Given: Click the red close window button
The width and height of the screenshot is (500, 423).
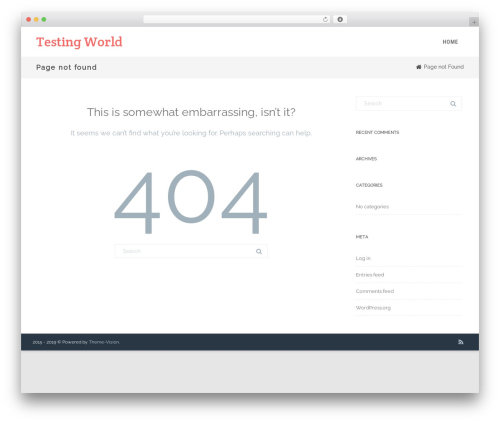Looking at the screenshot, I should point(29,19).
